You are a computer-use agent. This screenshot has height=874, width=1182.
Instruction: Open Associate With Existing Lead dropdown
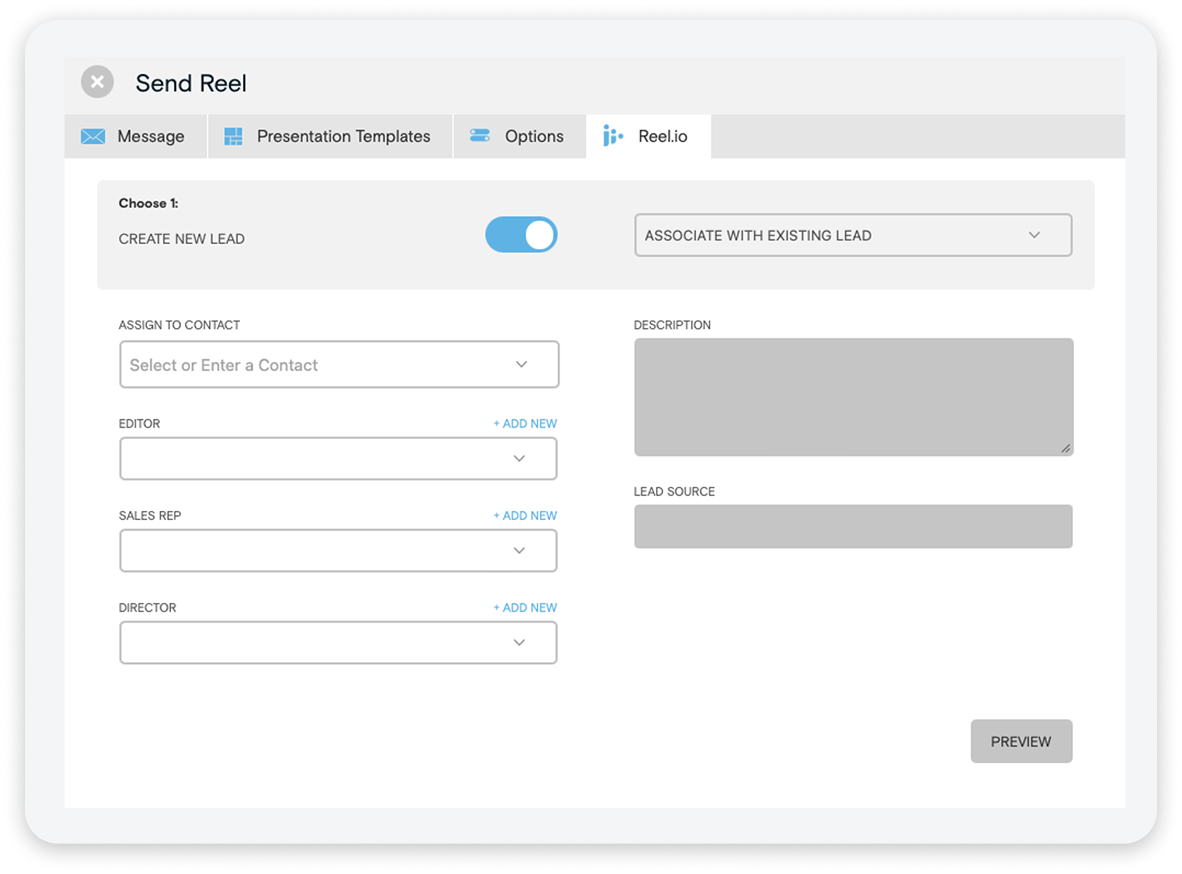(x=852, y=235)
